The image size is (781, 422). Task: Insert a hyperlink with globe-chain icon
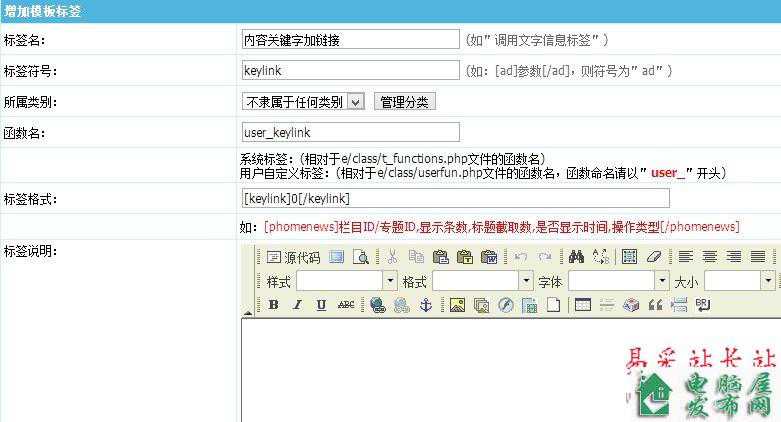click(x=378, y=304)
